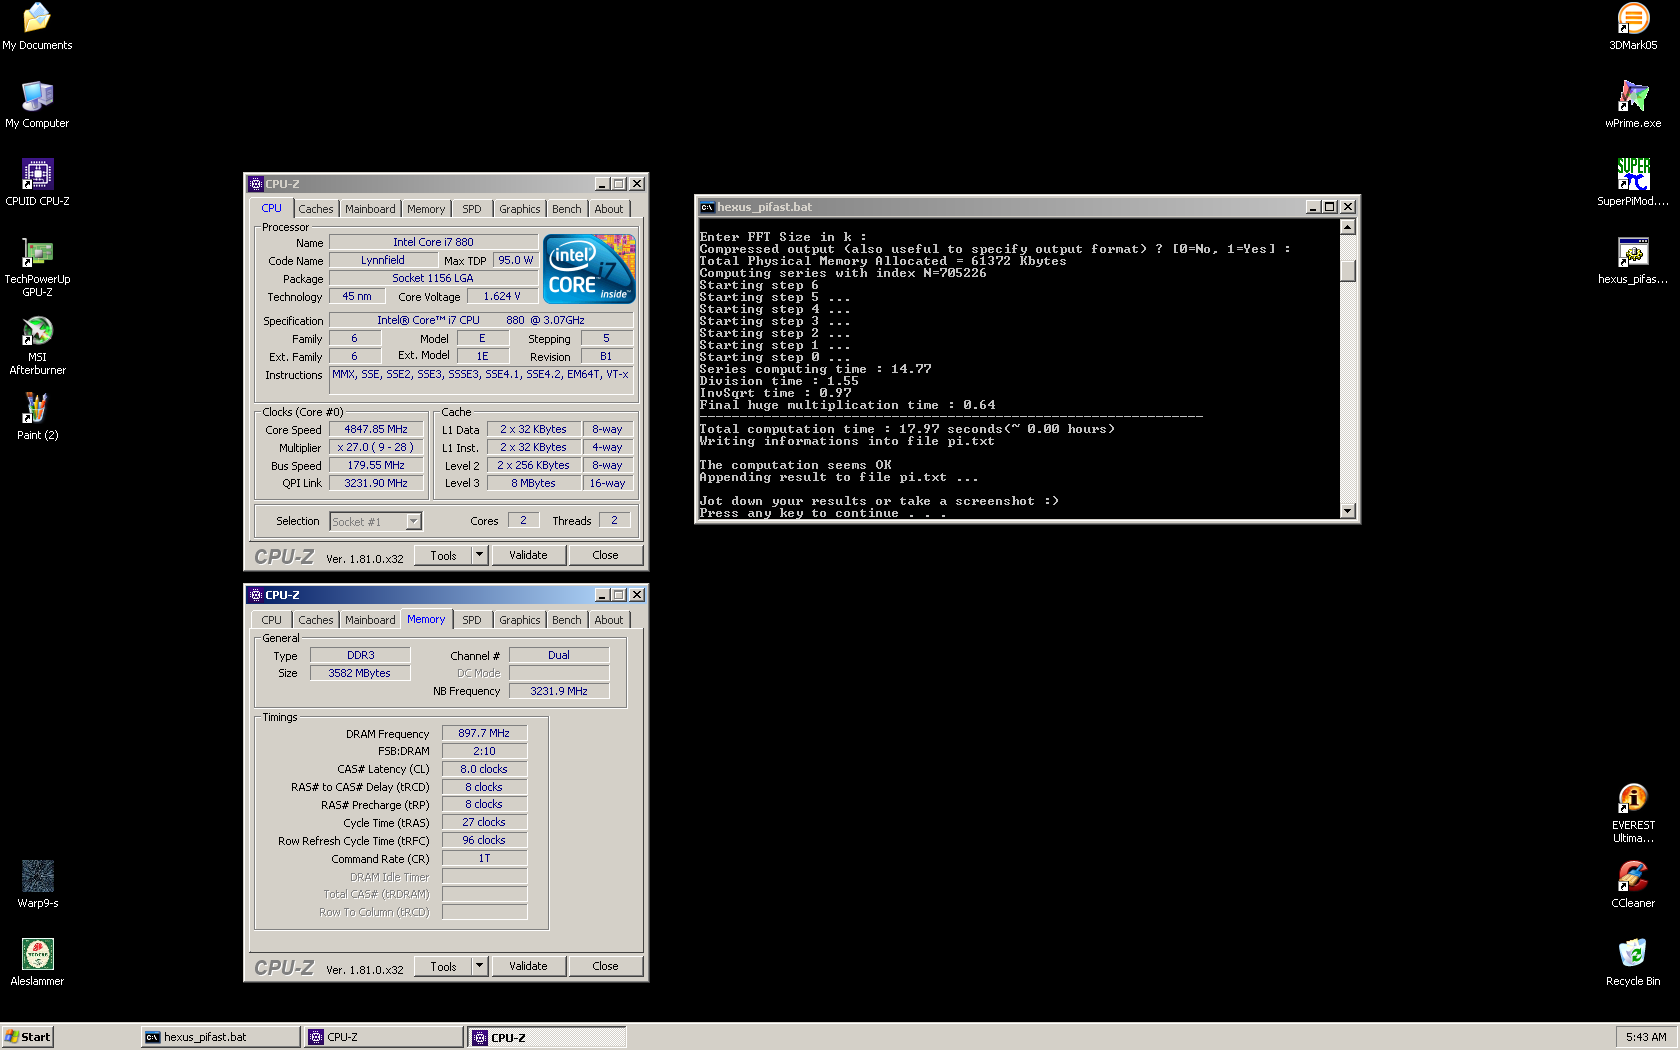Viewport: 1680px width, 1050px height.
Task: Switch to CPU tab in lower CPU-Z window
Action: [x=271, y=620]
